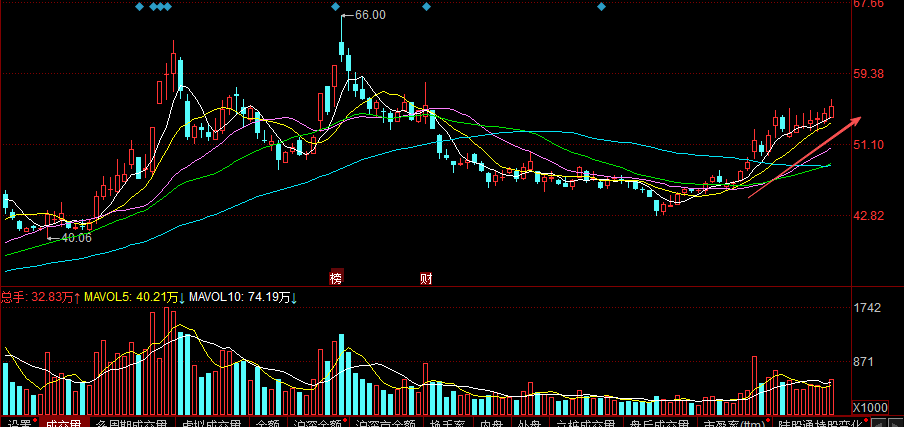Open the 立桩成交量 tab
Screen dimensions: 904x427
point(585,423)
